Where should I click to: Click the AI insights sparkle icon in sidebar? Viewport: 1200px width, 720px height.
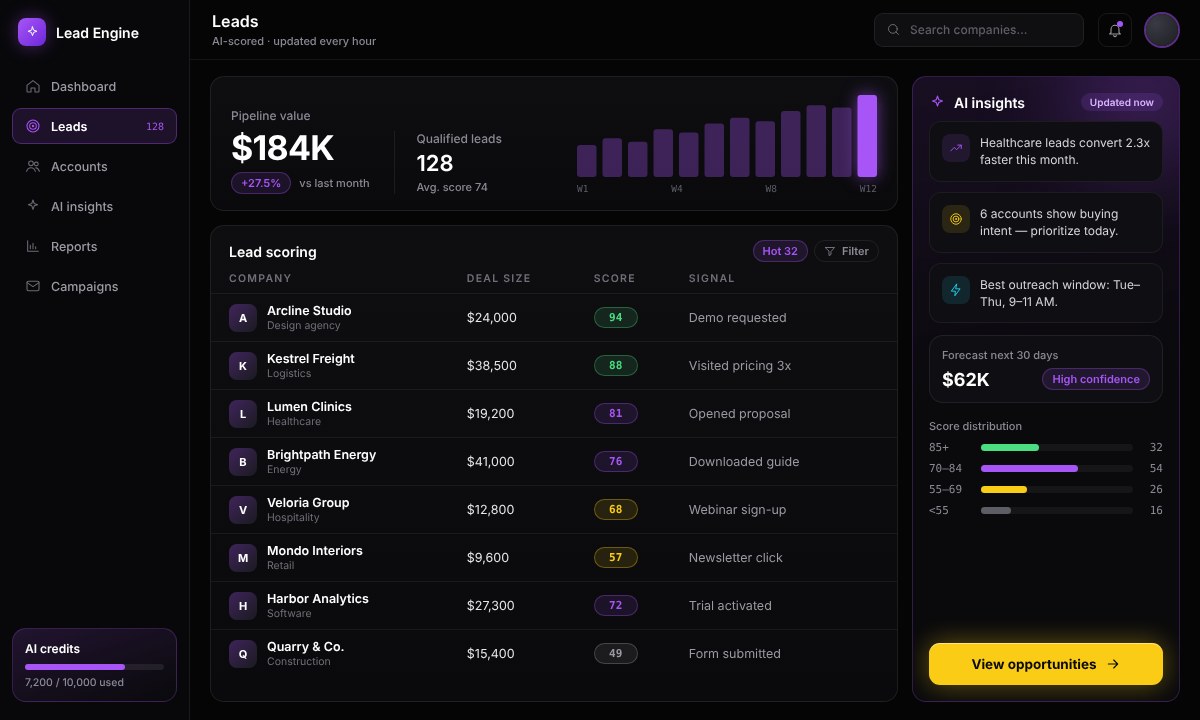(33, 206)
